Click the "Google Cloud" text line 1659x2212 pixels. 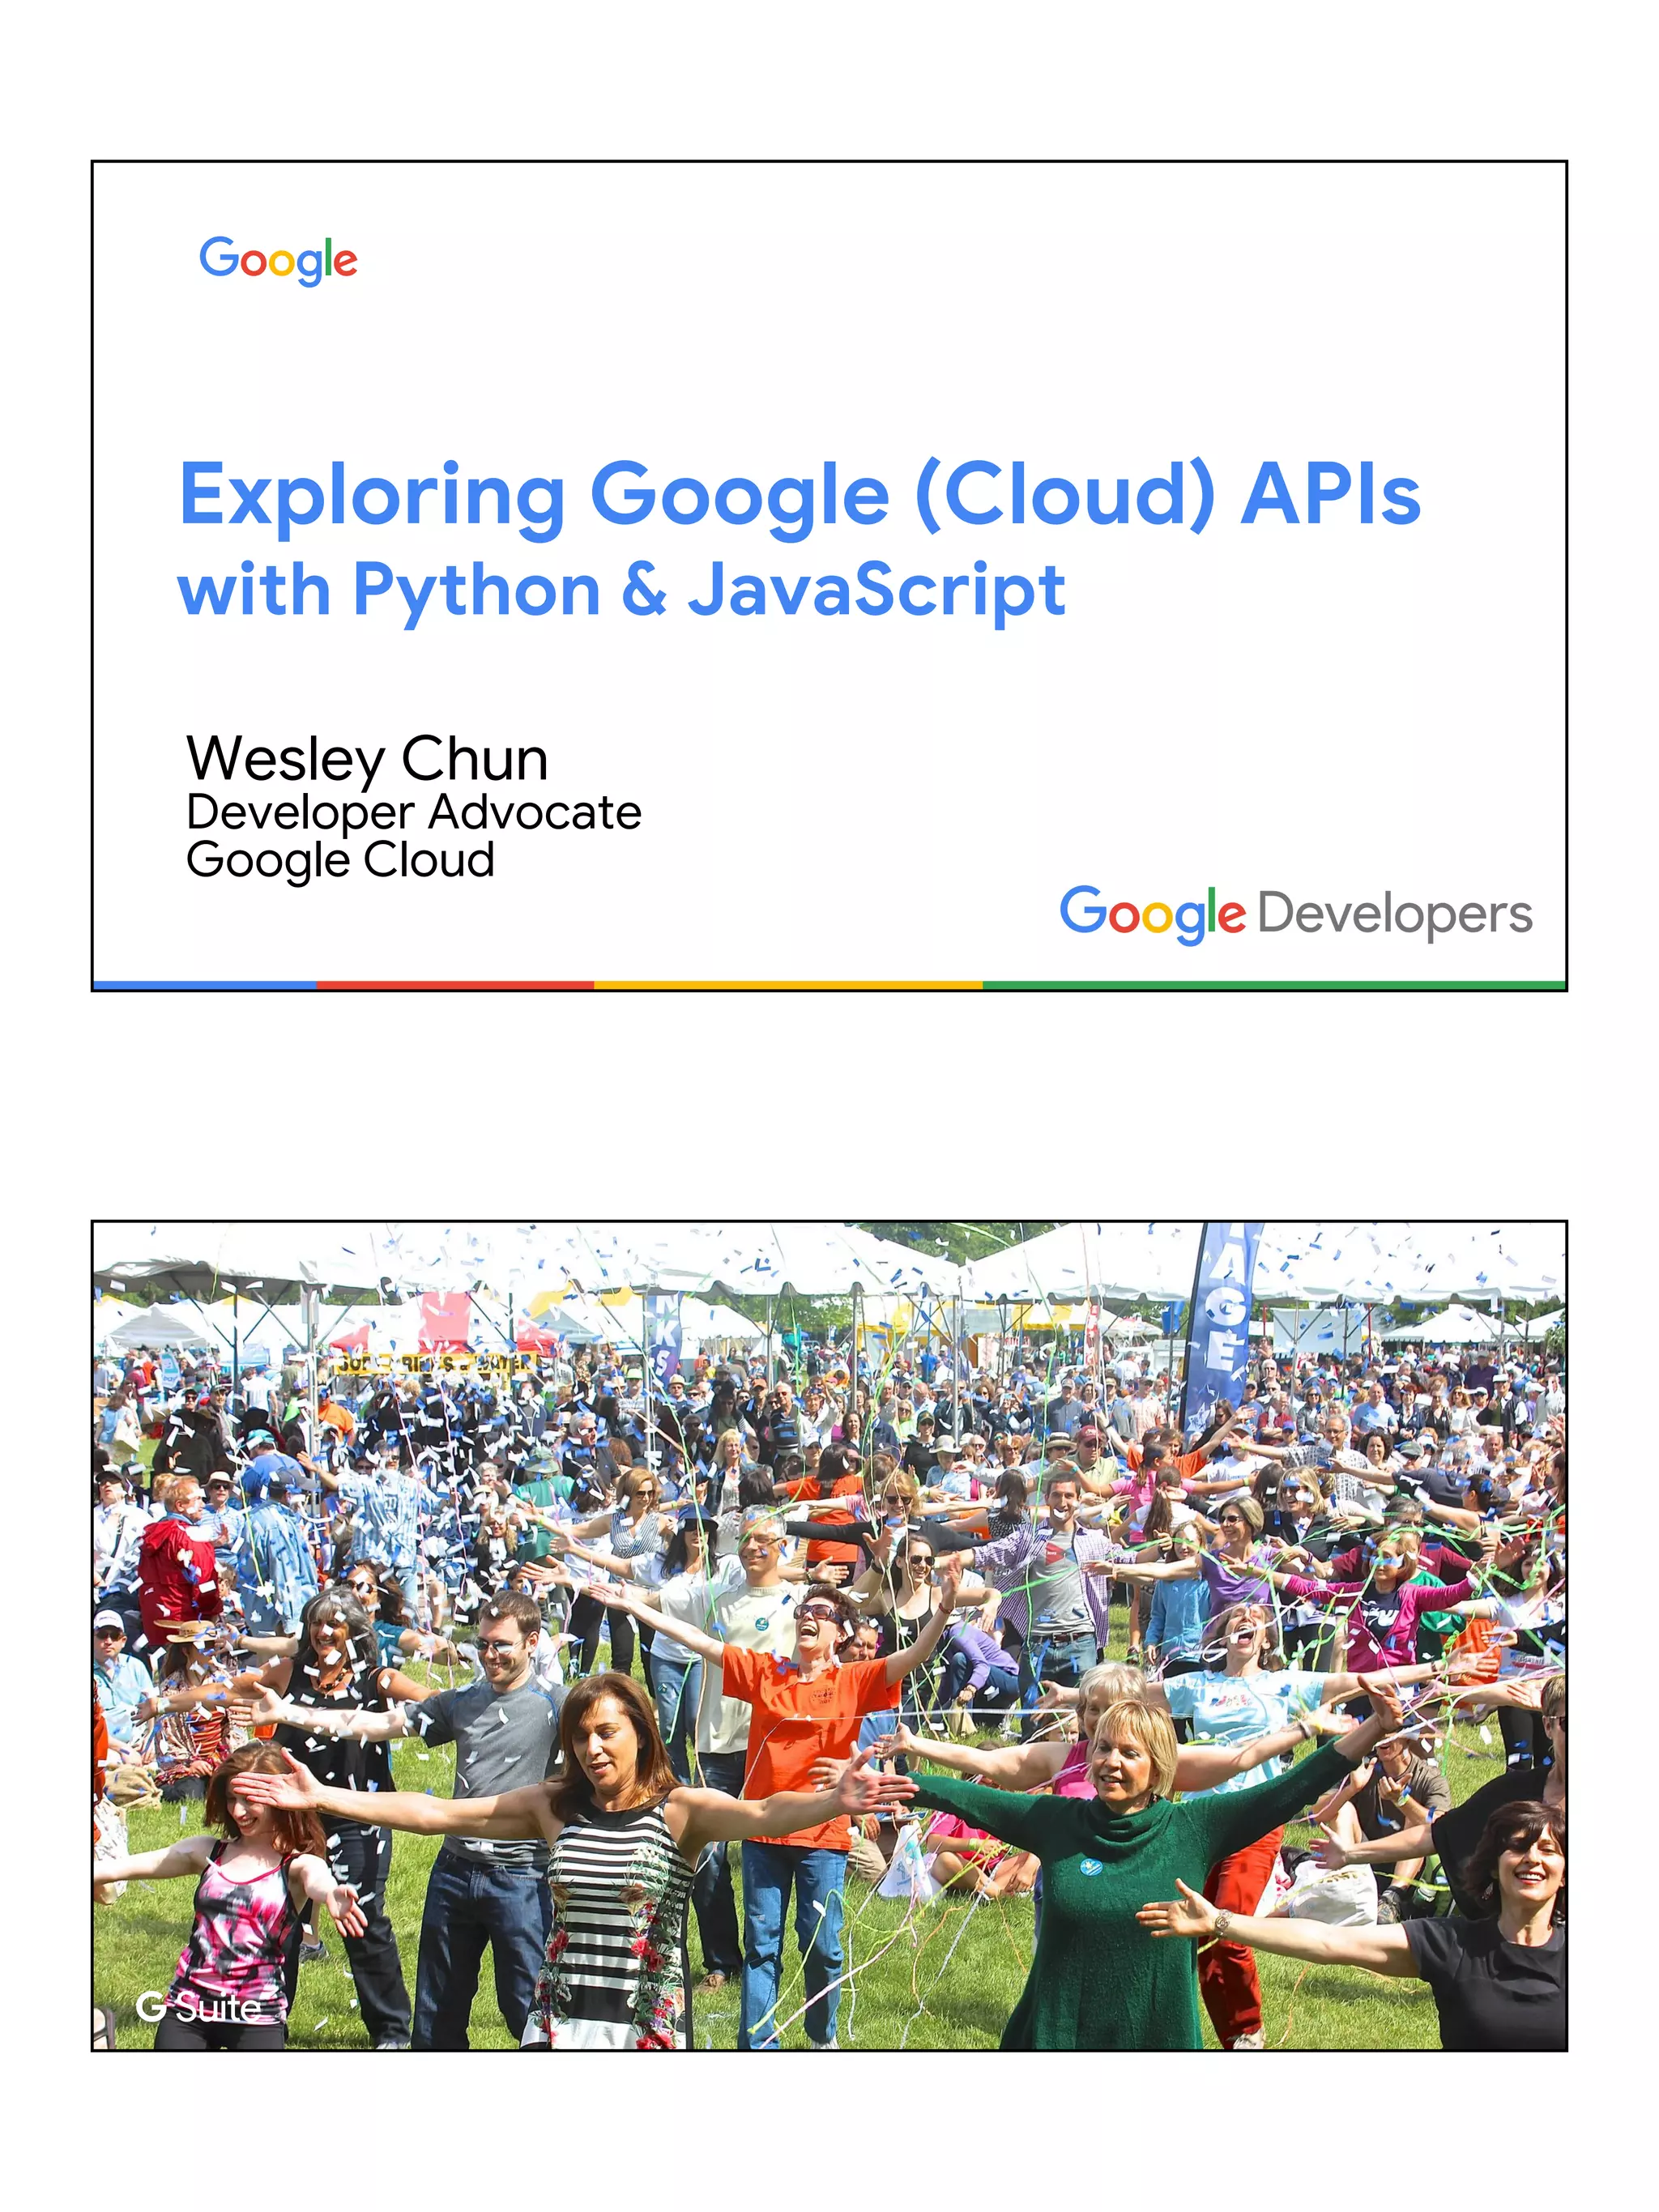[341, 860]
